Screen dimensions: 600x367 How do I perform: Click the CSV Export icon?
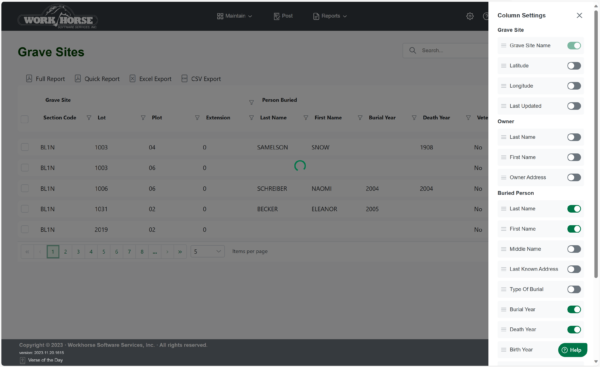click(184, 78)
